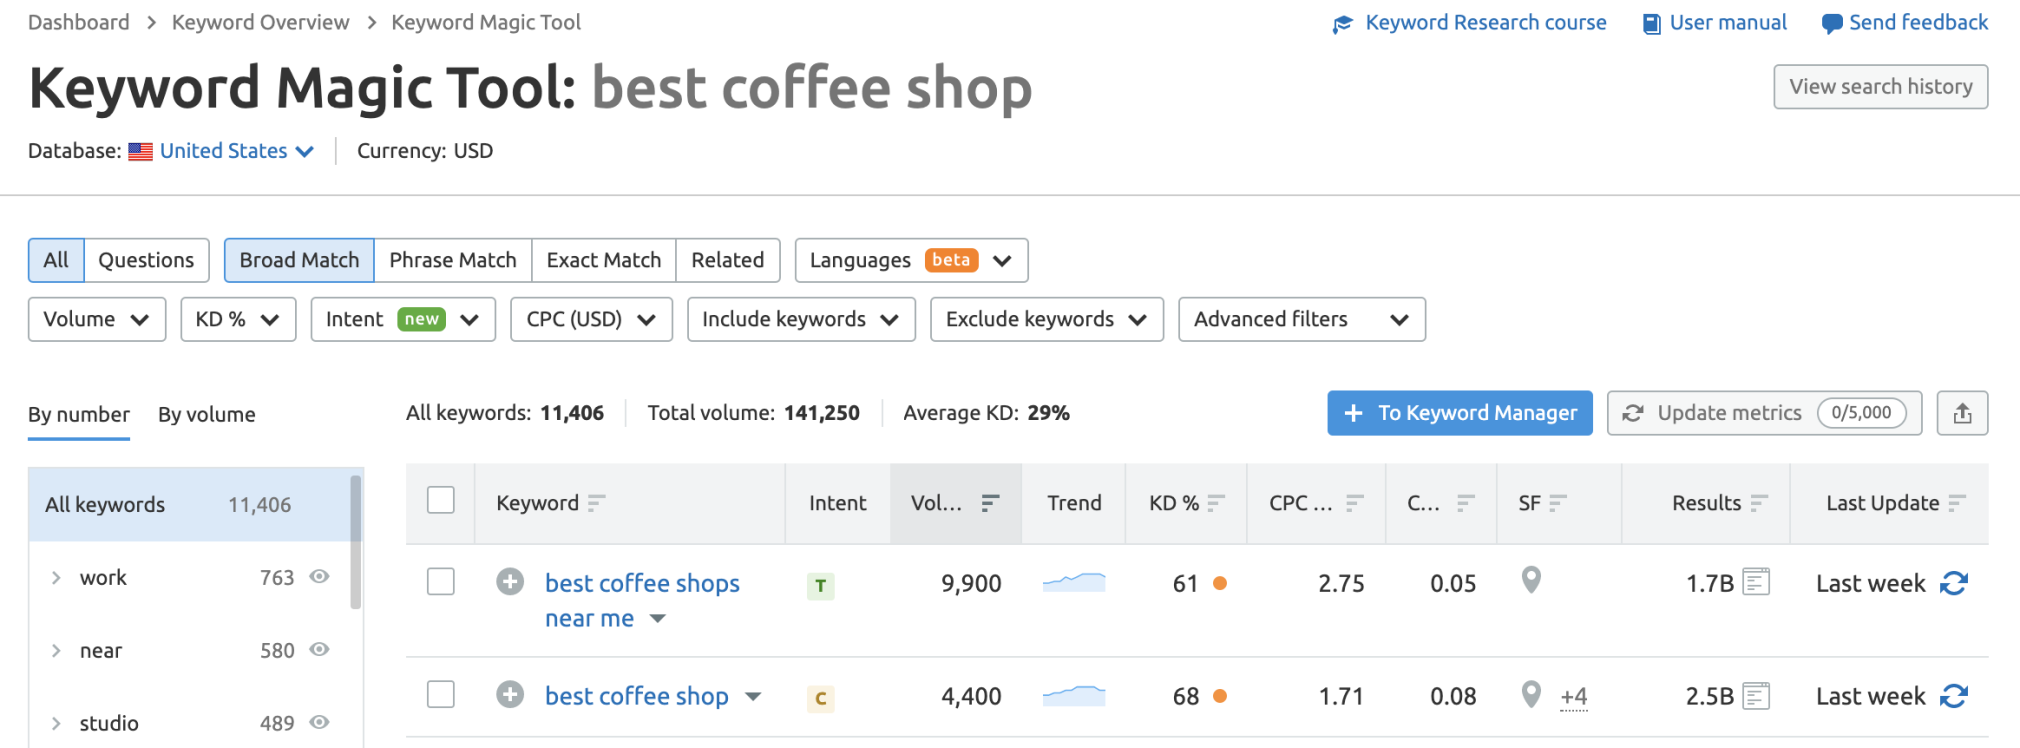Select the All tab
Image resolution: width=2020 pixels, height=748 pixels.
click(56, 260)
